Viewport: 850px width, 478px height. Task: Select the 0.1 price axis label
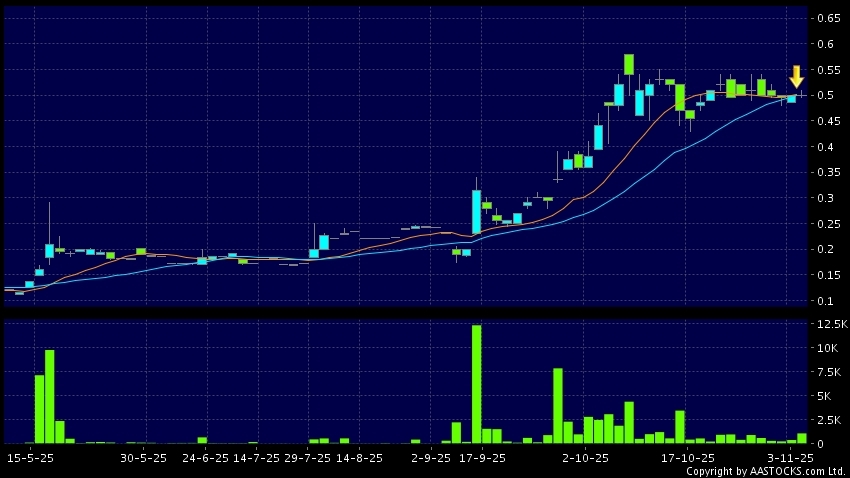point(827,301)
